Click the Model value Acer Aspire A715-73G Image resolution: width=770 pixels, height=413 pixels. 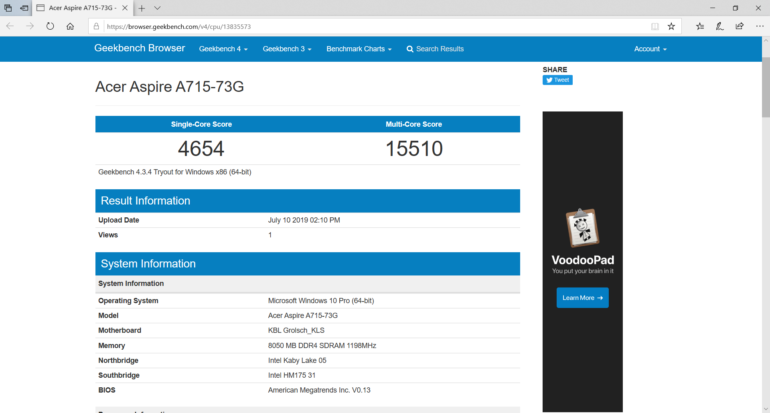pos(302,315)
